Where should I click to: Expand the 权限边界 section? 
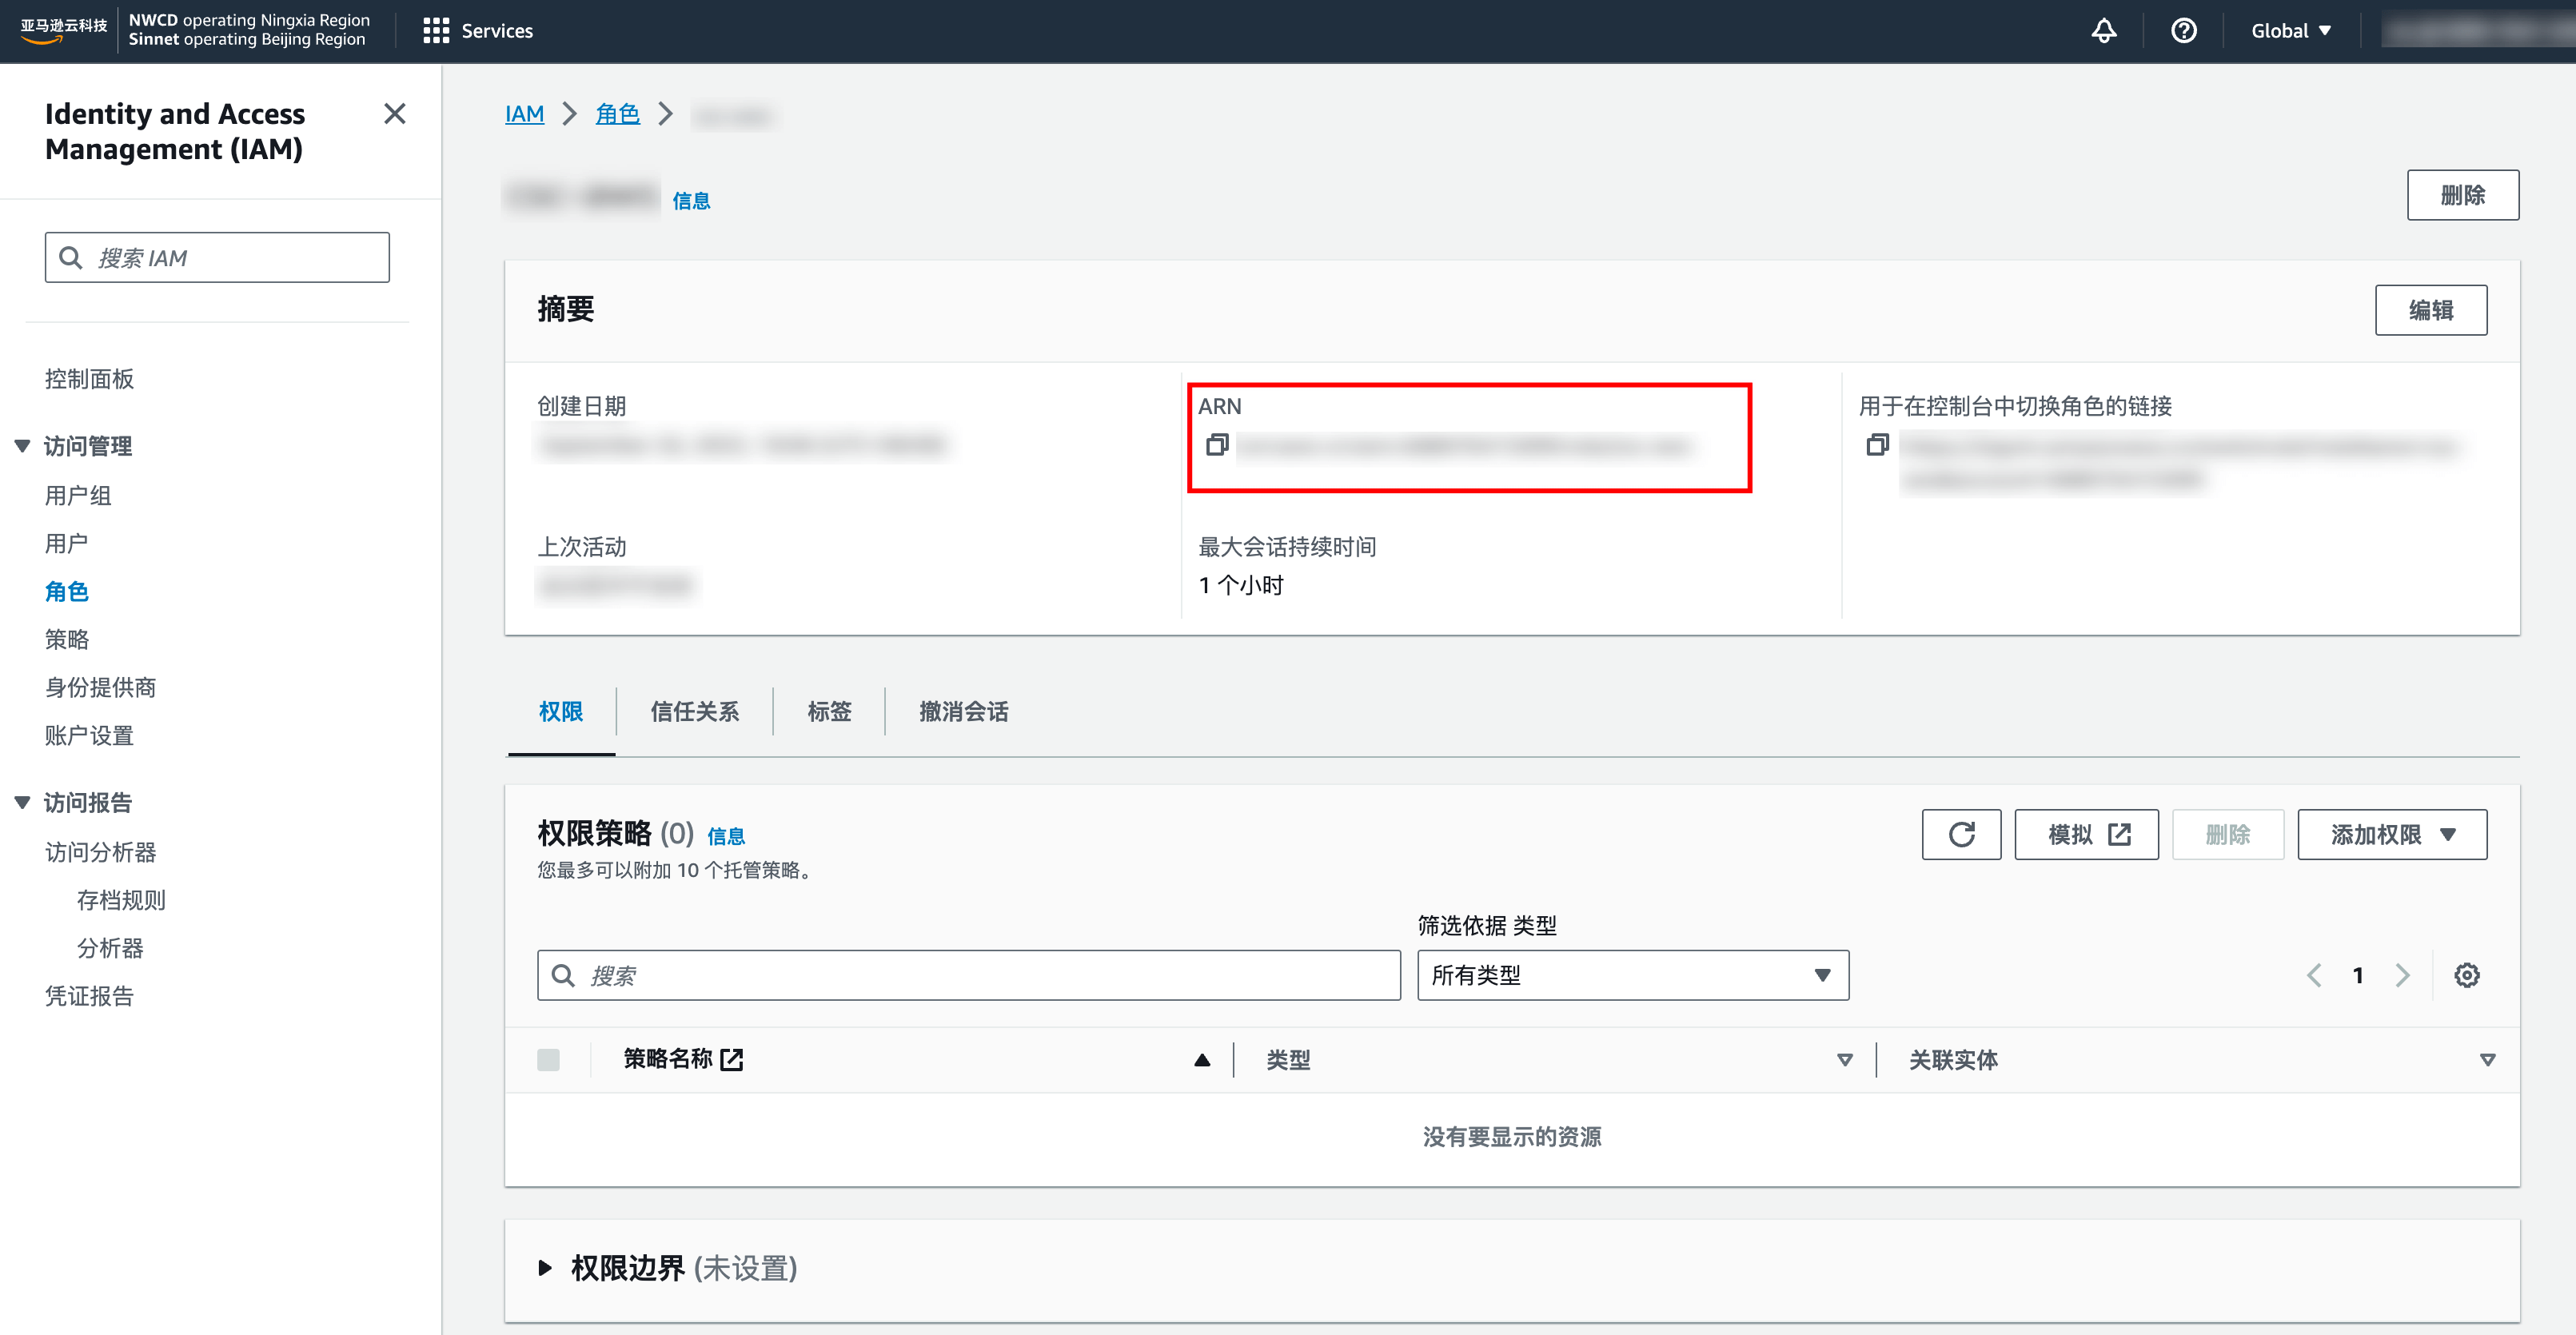tap(545, 1268)
